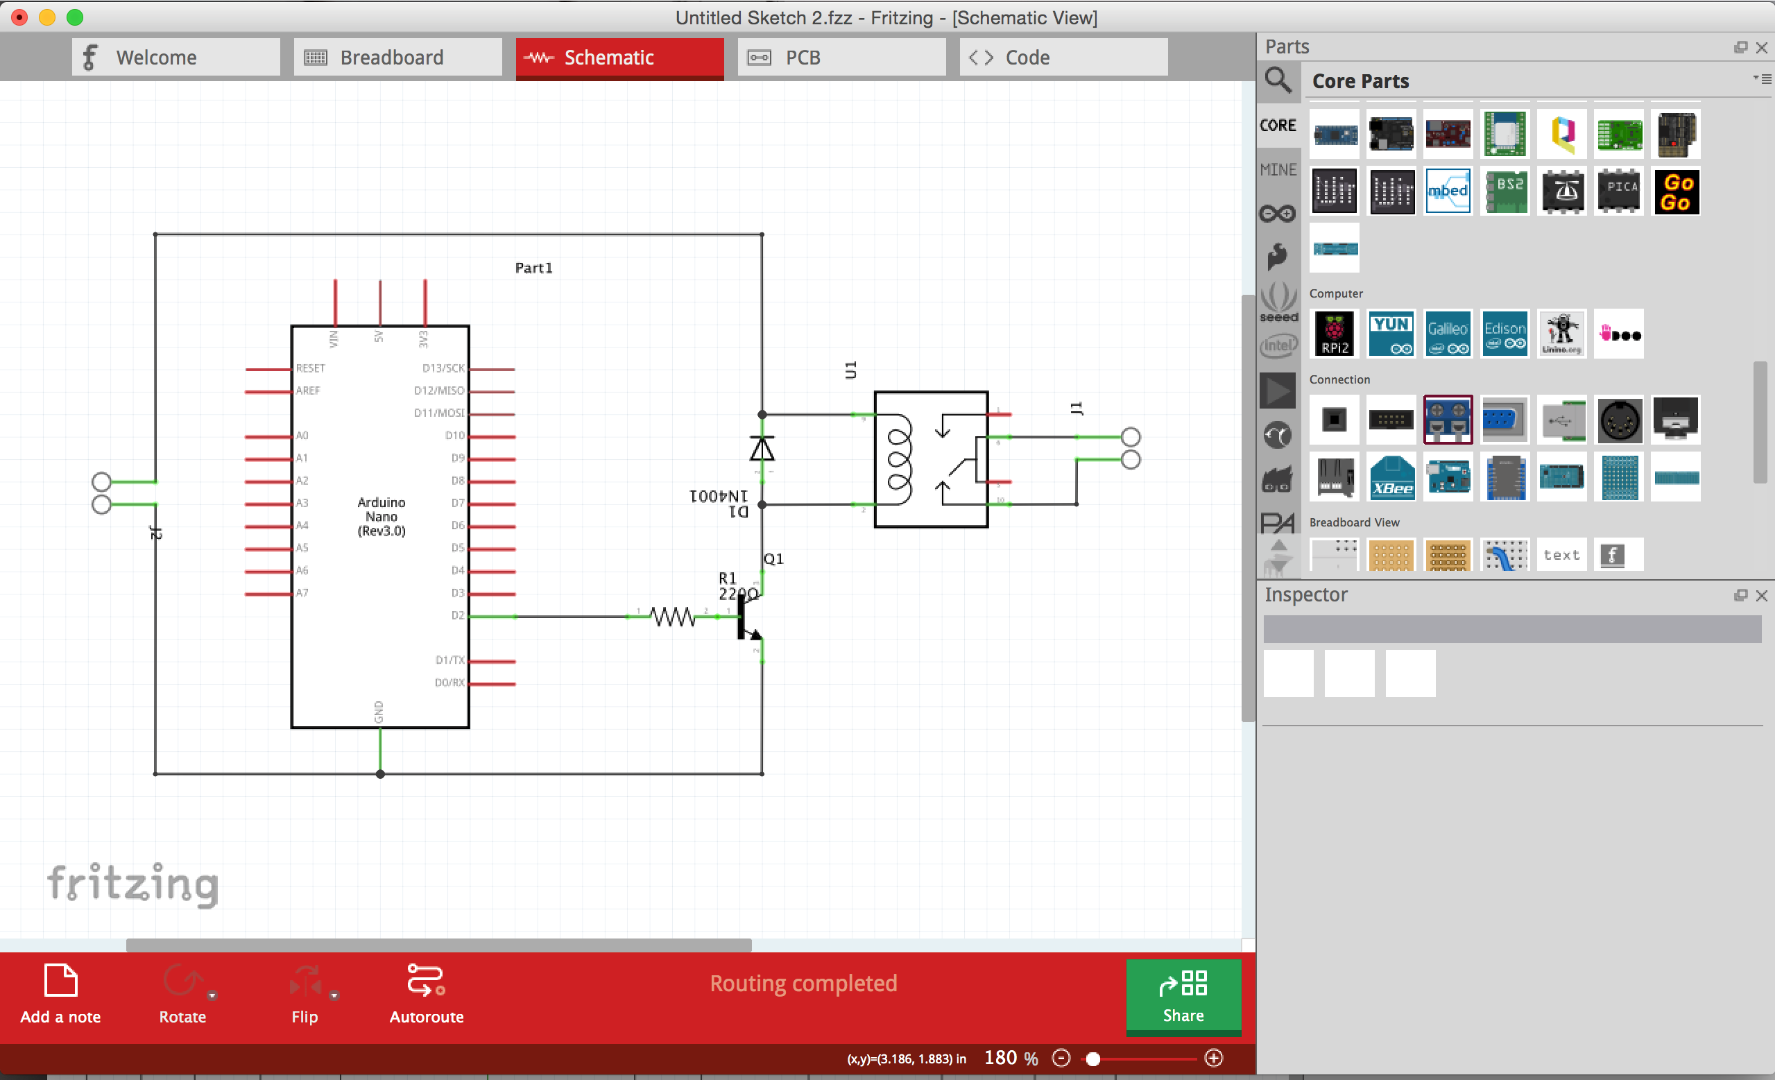Click the Rotate button
The width and height of the screenshot is (1775, 1080).
[x=182, y=994]
